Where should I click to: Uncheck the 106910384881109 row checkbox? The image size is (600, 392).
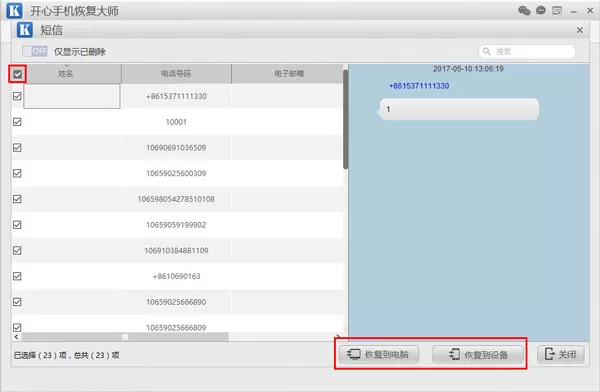tap(17, 250)
